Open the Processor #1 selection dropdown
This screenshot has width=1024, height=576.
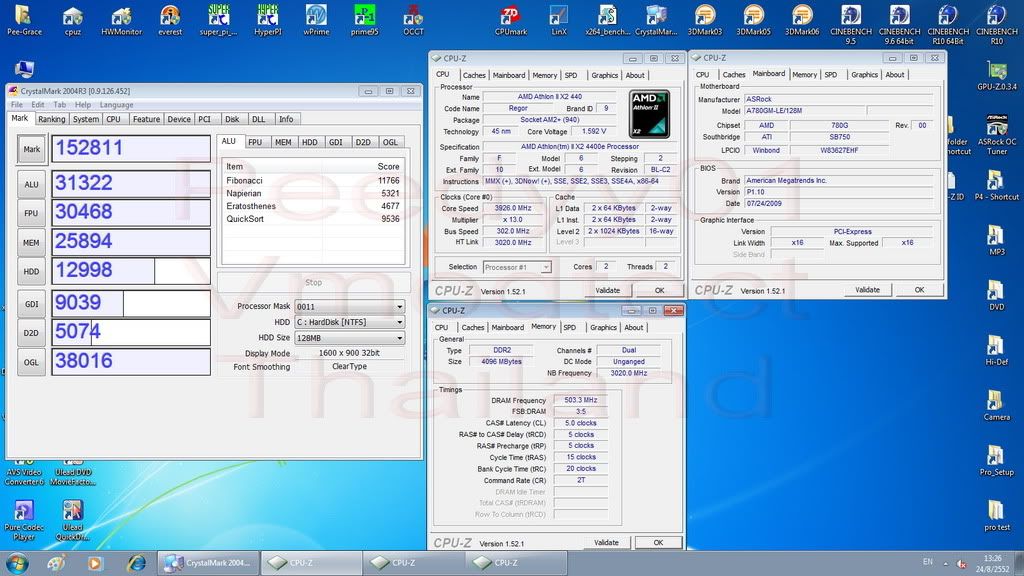[x=517, y=267]
